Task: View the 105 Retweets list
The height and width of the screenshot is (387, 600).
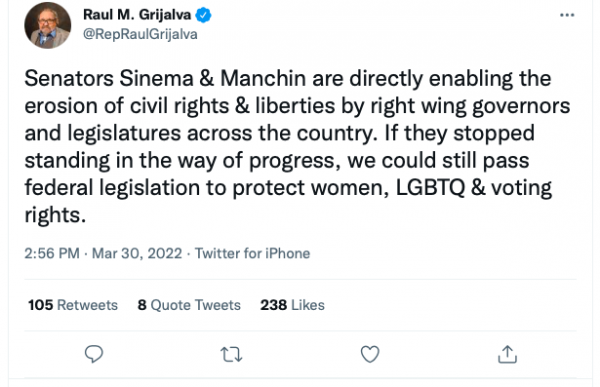Action: pos(73,305)
